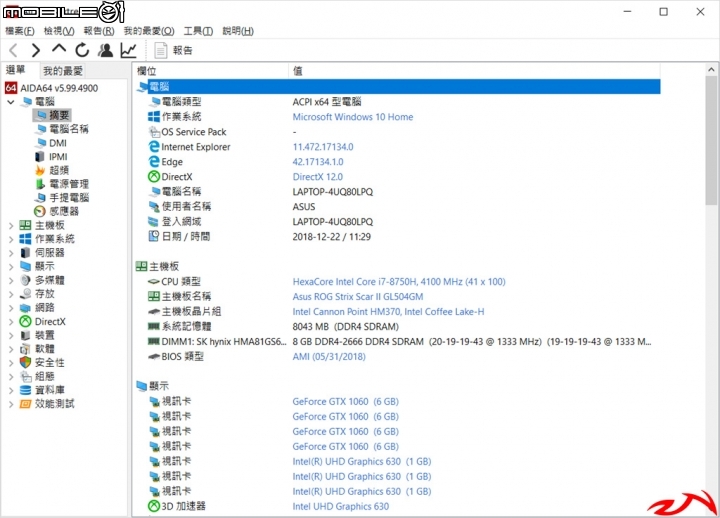
Task: Open the Internet Explorer version 11.472.17134.0 link
Action: coord(323,147)
